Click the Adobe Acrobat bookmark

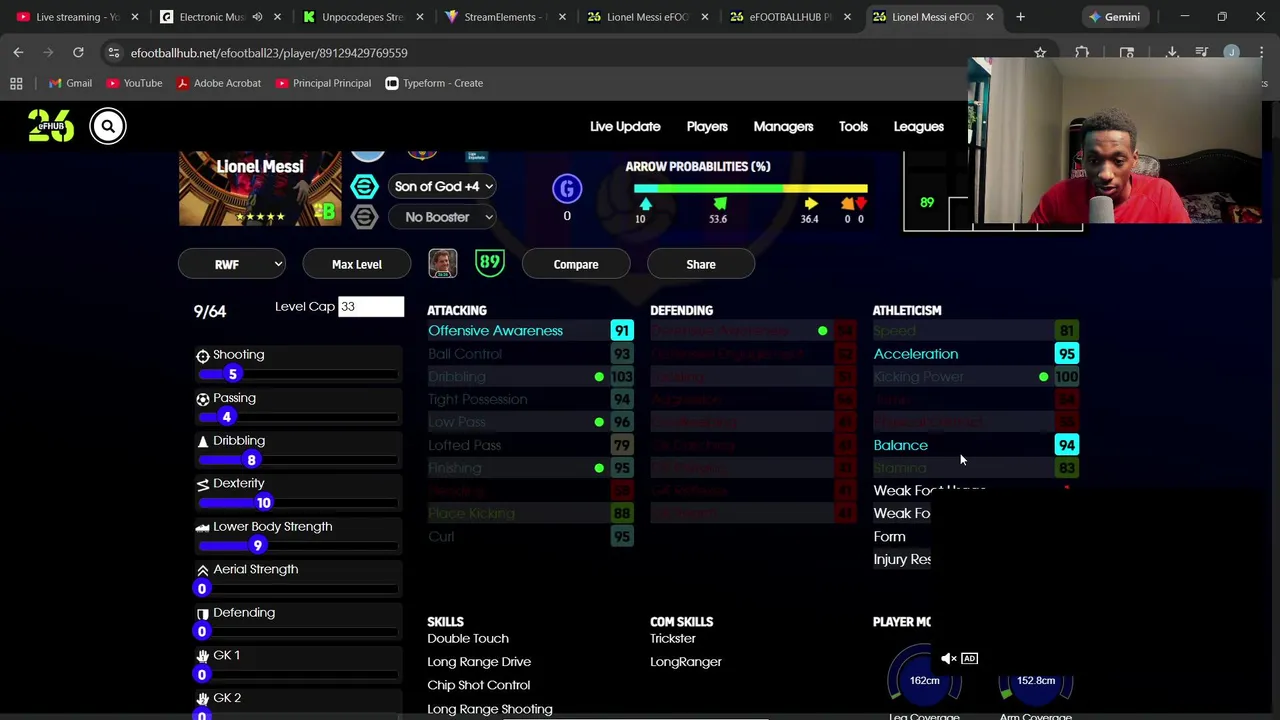[218, 83]
